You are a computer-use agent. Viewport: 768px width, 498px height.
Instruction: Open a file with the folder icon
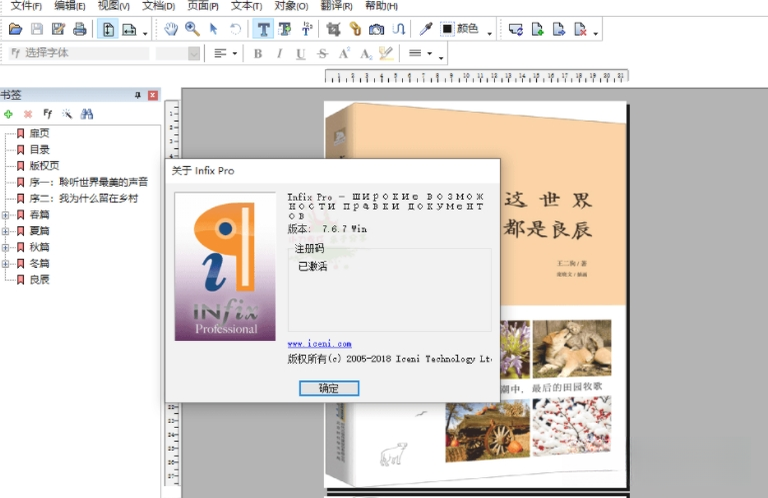15,29
